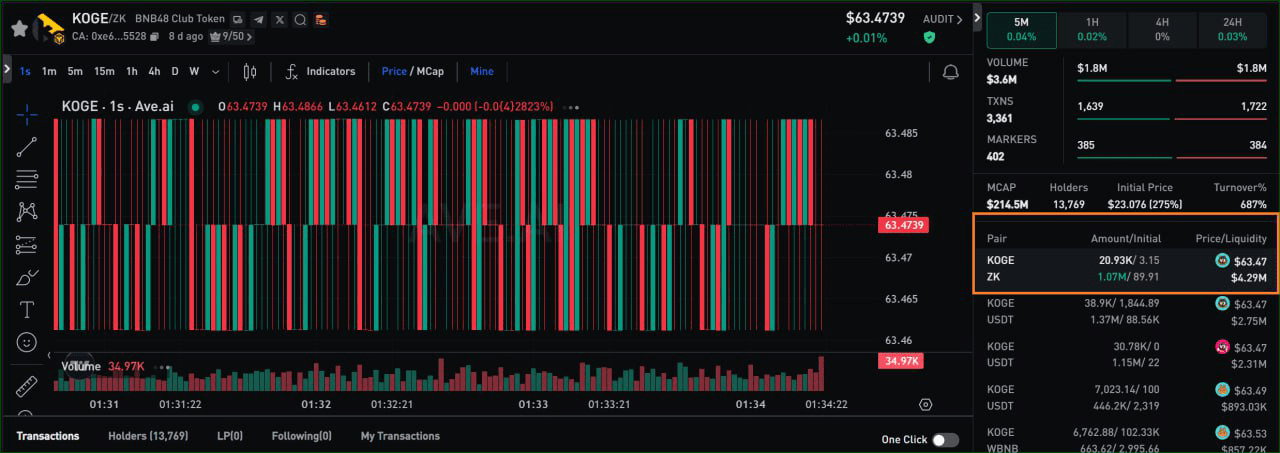Switch chart to Price view
Screen dimensions: 1280x453
394,71
